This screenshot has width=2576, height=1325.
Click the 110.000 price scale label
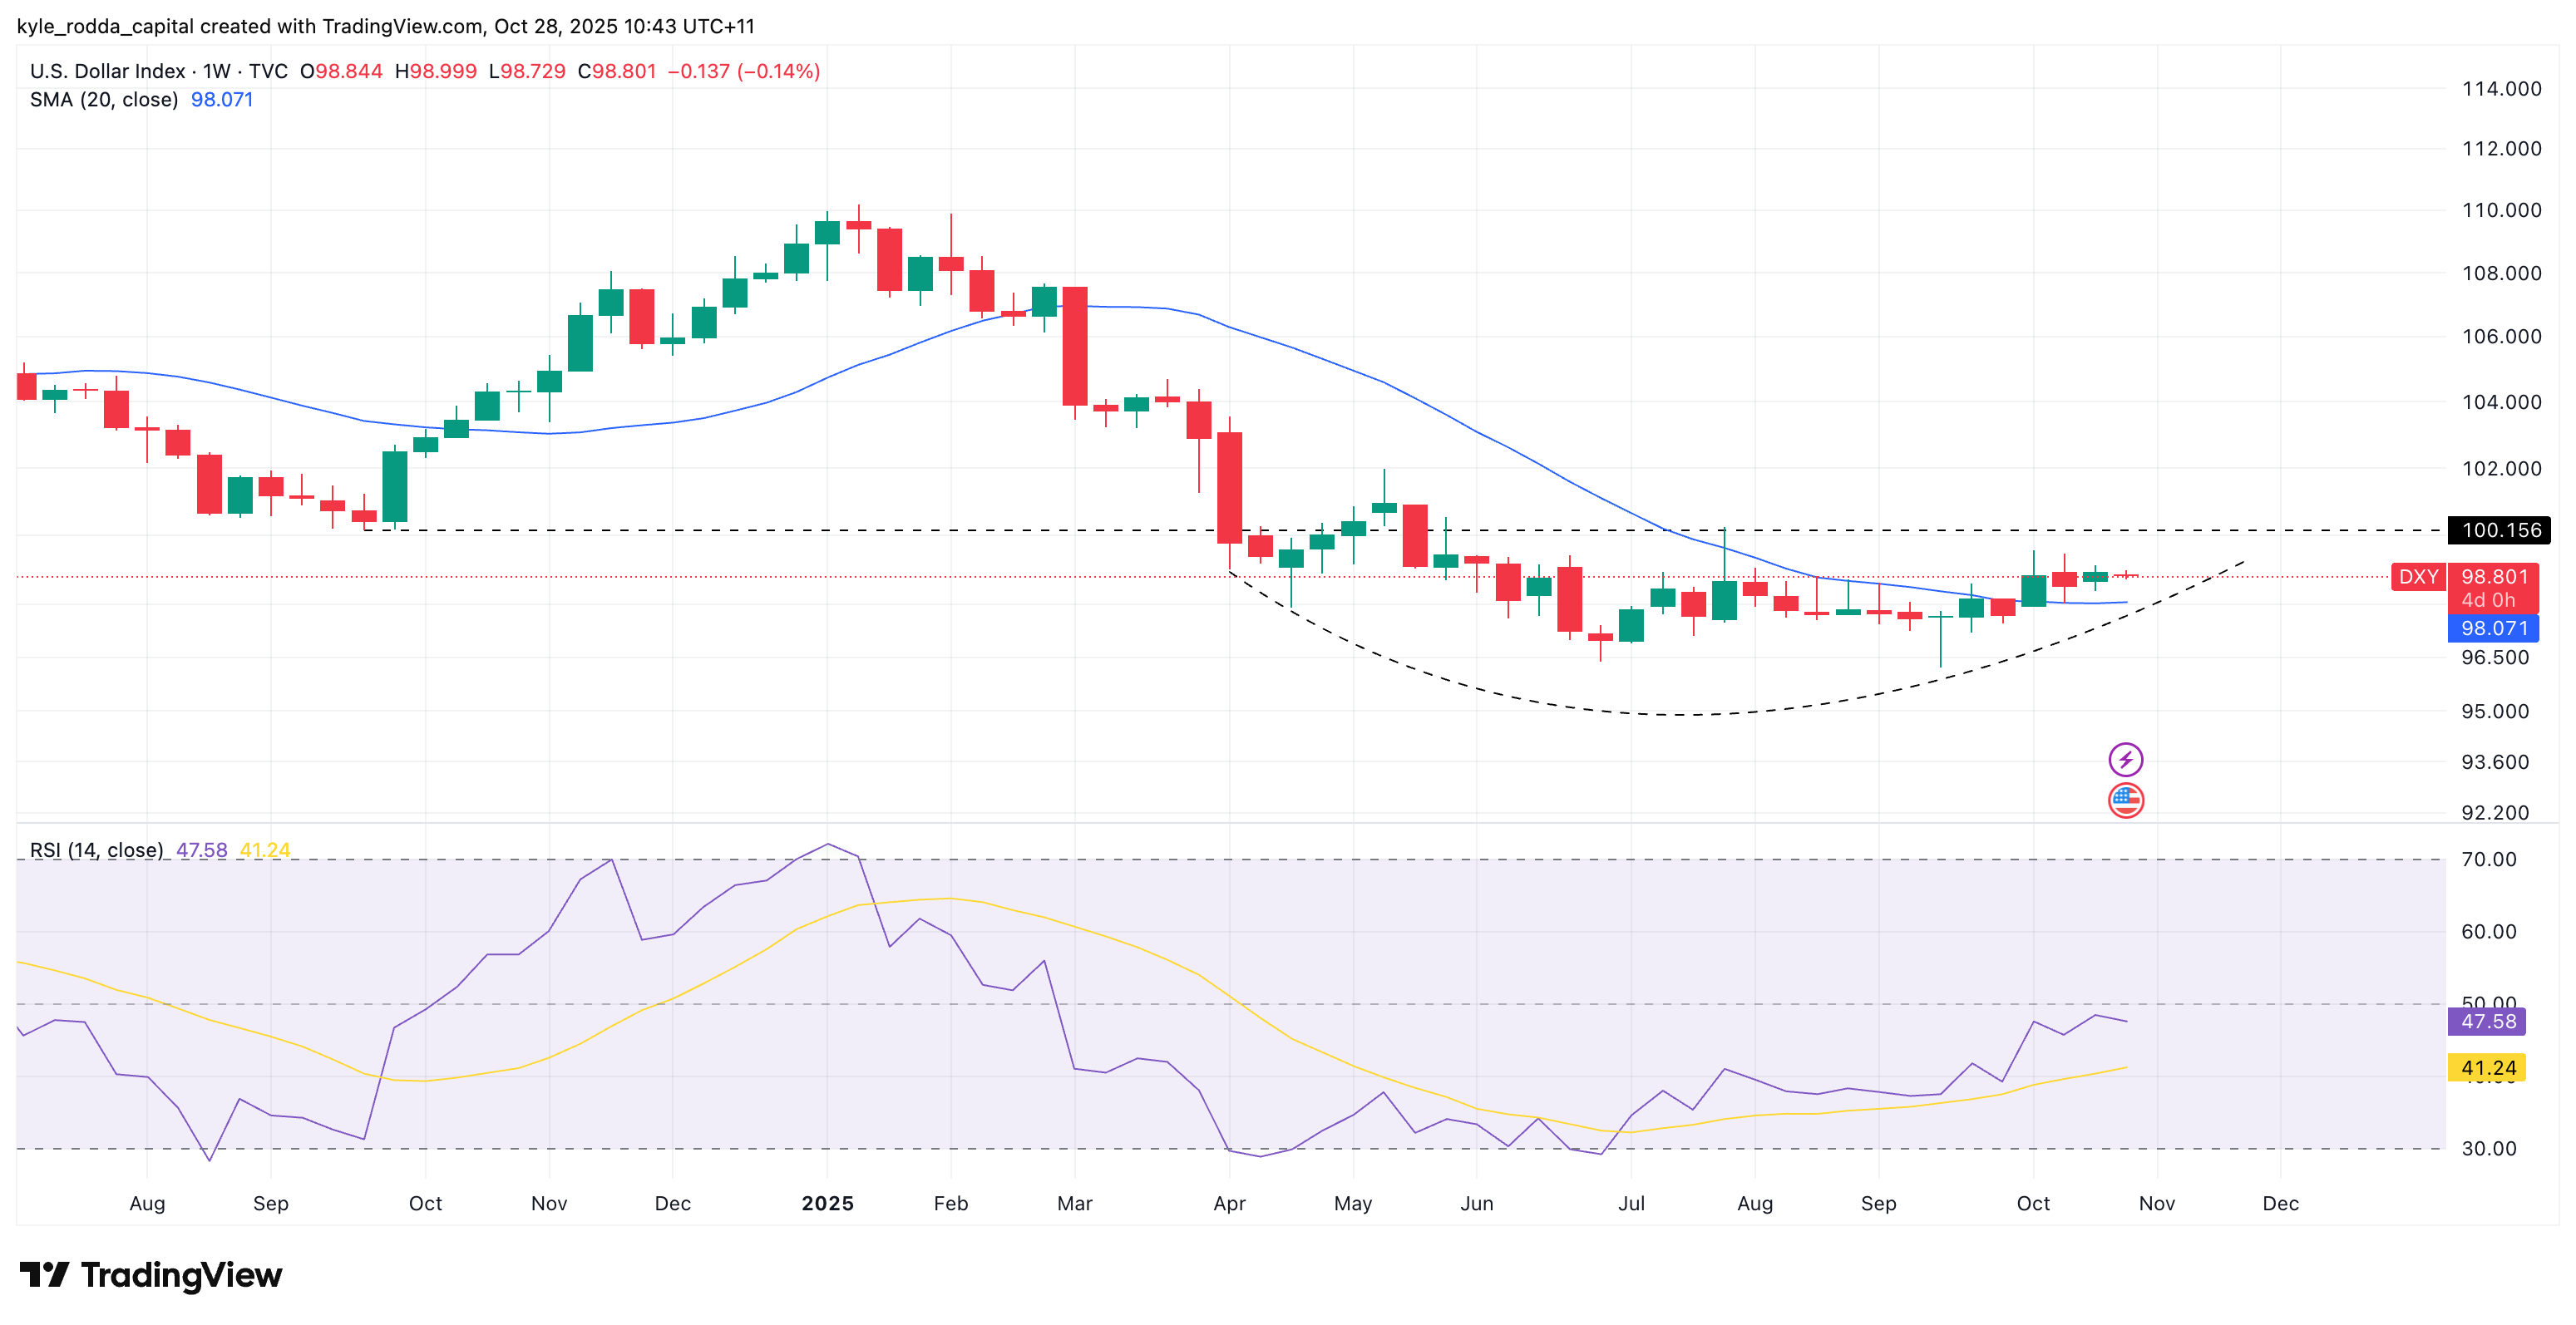pyautogui.click(x=2500, y=210)
